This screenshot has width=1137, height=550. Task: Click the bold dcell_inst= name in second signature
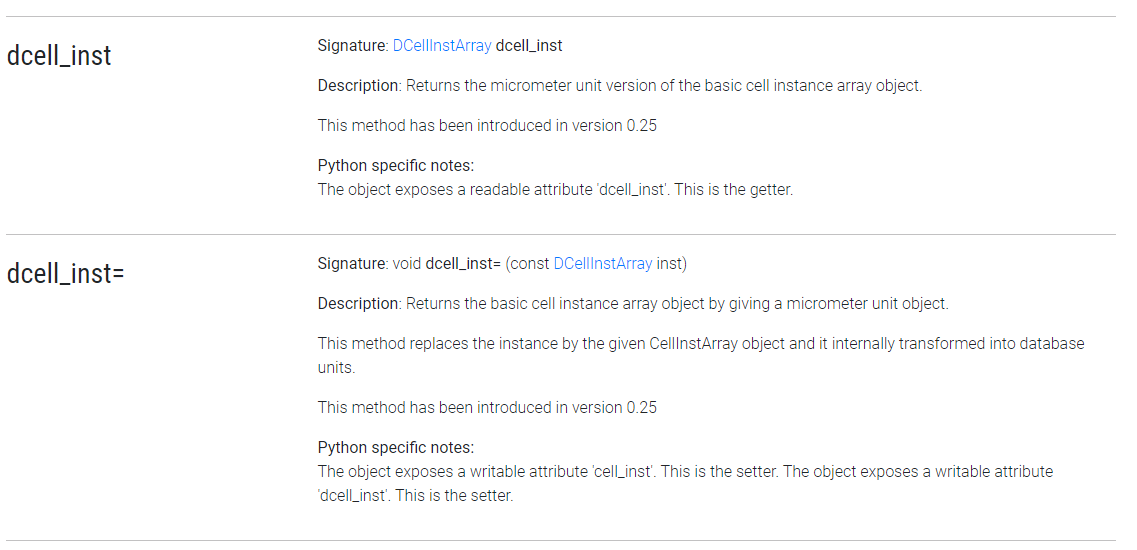tap(463, 263)
